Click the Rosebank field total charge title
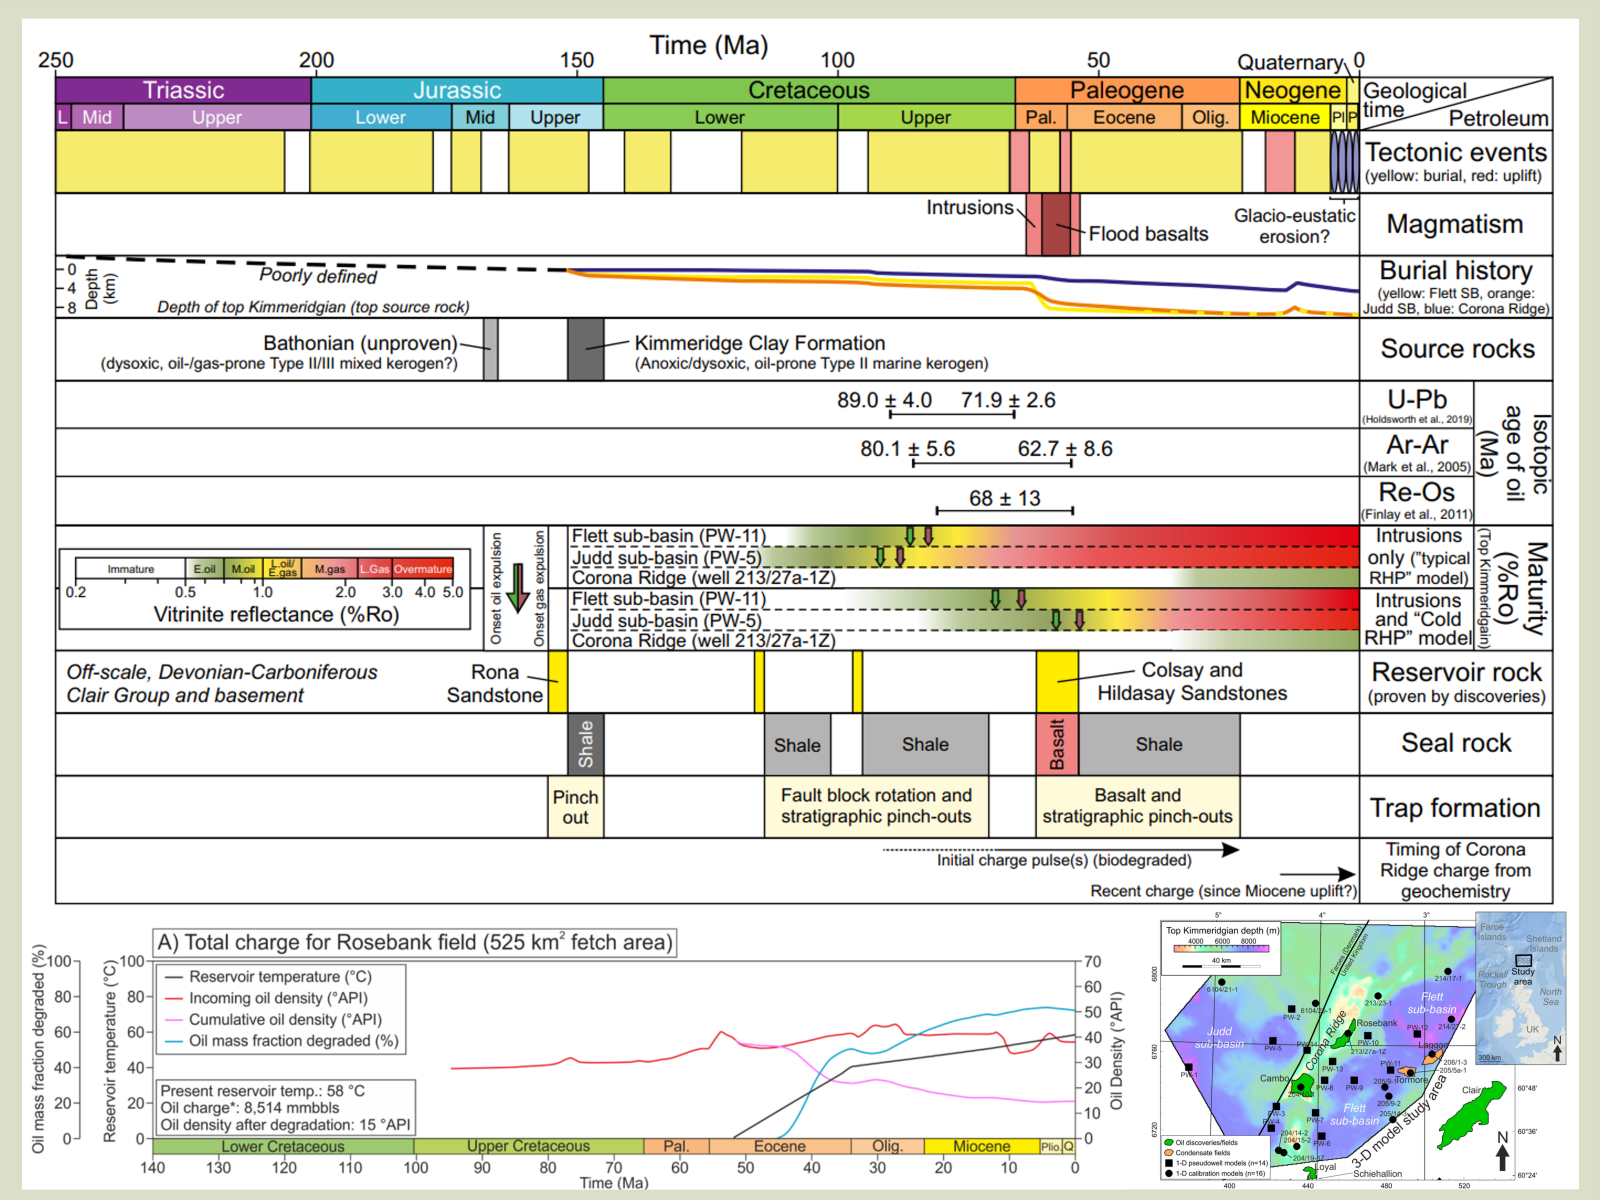Viewport: 1600px width, 1200px height. [x=415, y=942]
